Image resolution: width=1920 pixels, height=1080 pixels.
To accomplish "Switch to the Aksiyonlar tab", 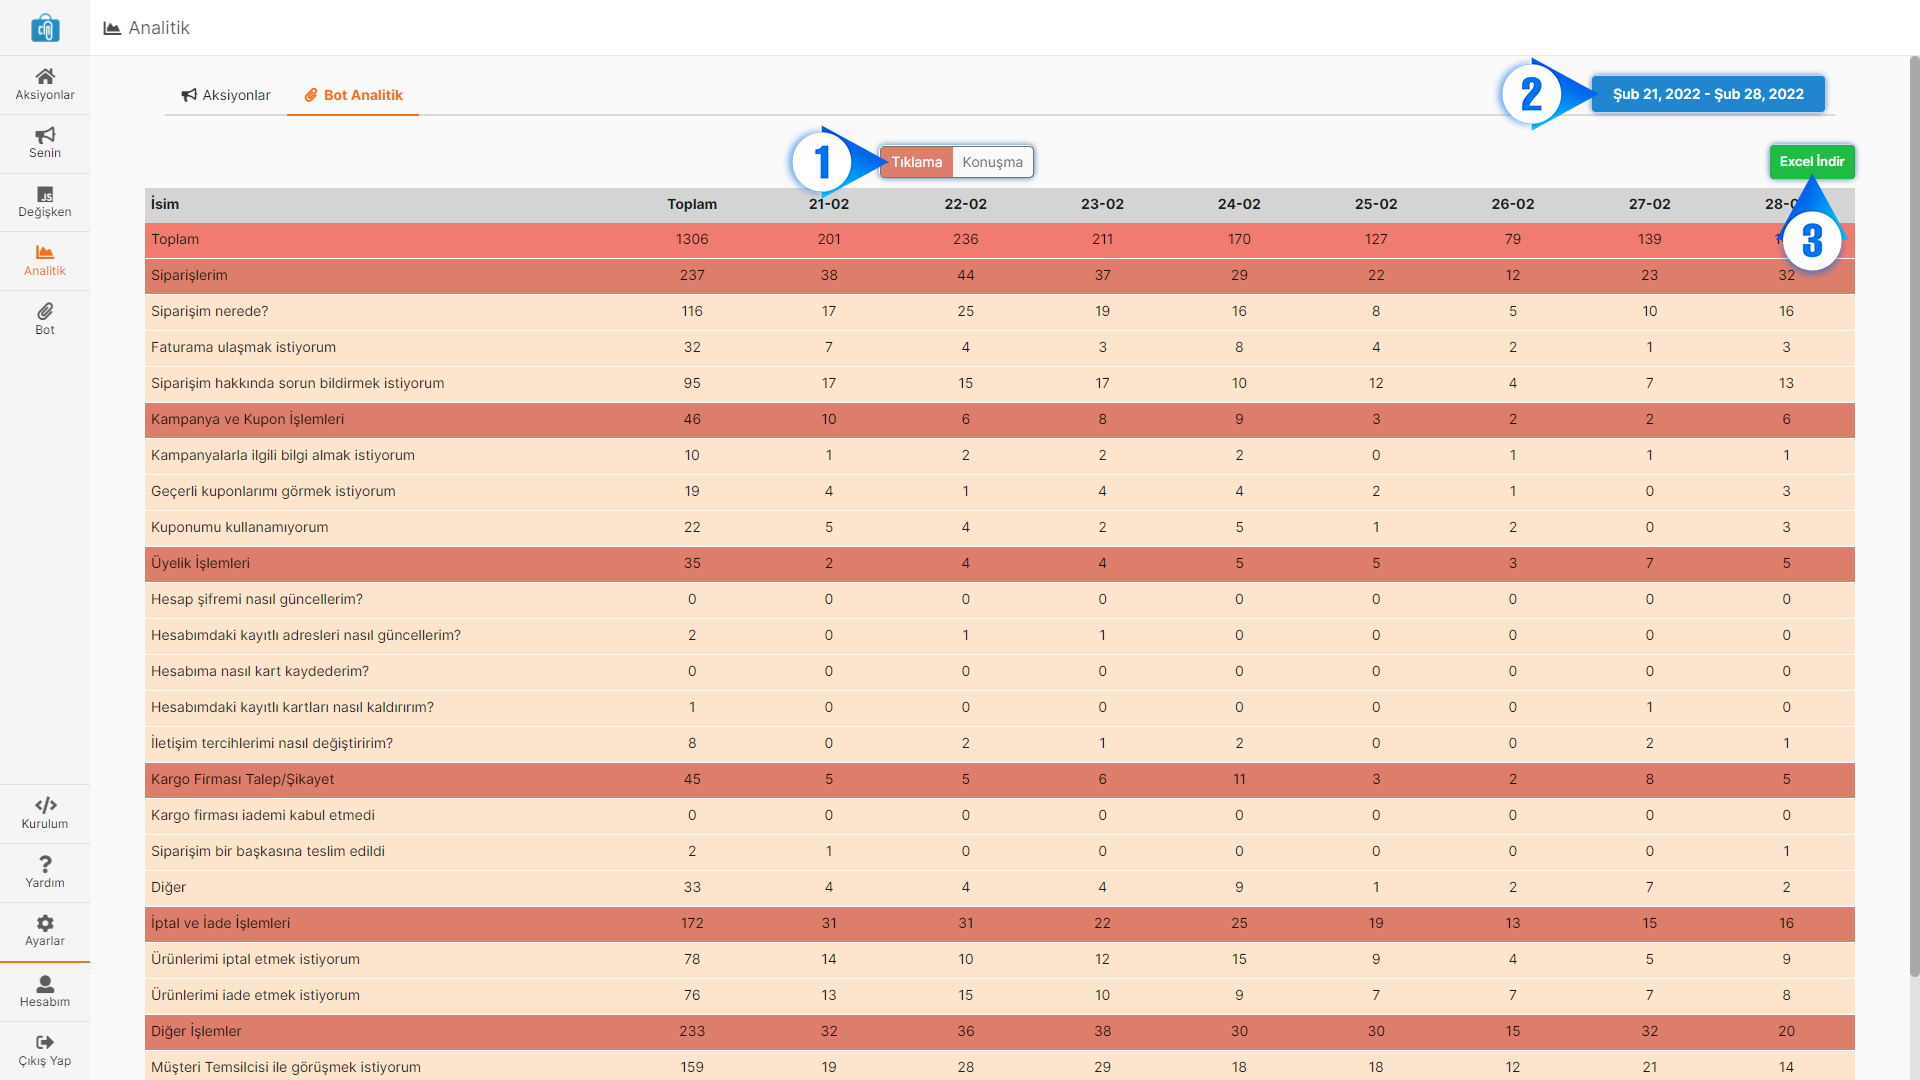I will 226,95.
